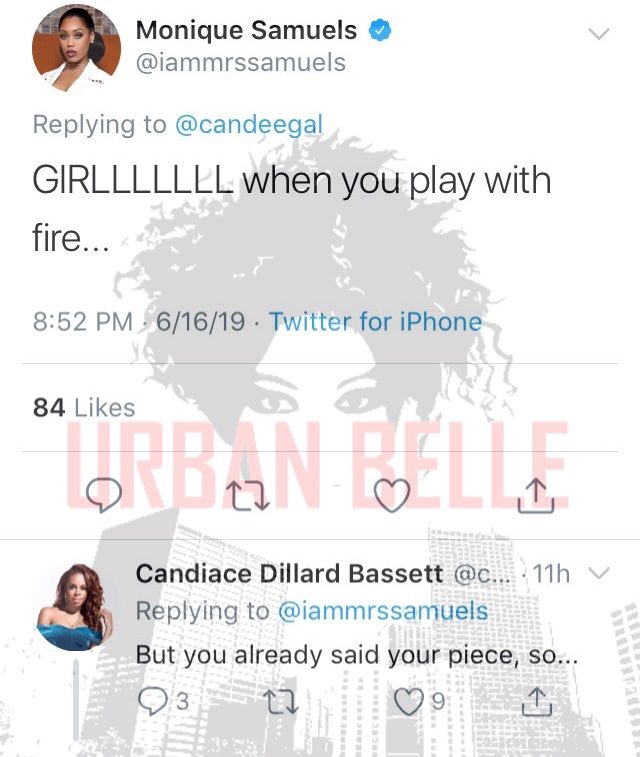Viewport: 640px width, 757px height.
Task: Open Candiace Dillard Bassett's profile photo
Action: click(x=76, y=607)
